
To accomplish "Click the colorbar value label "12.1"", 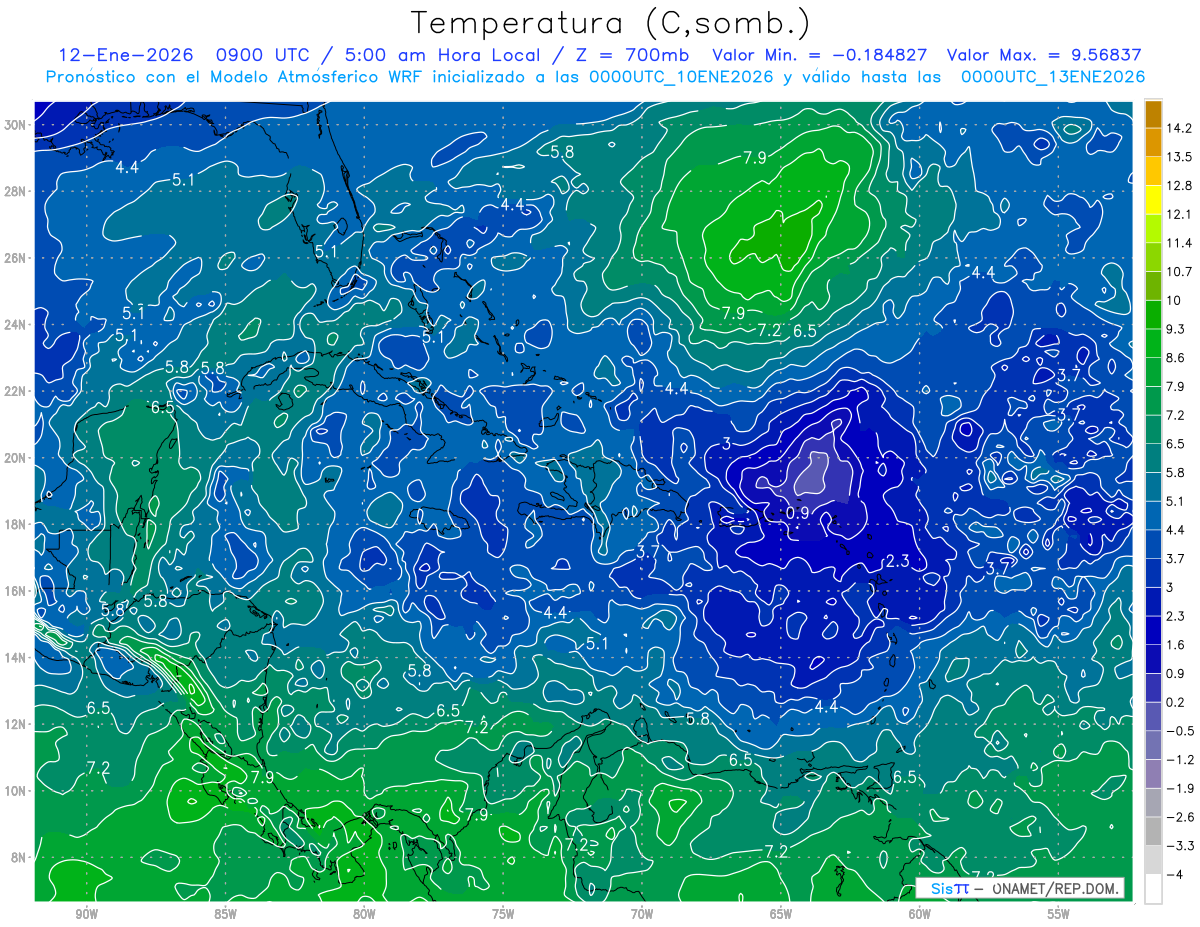I will [1180, 214].
